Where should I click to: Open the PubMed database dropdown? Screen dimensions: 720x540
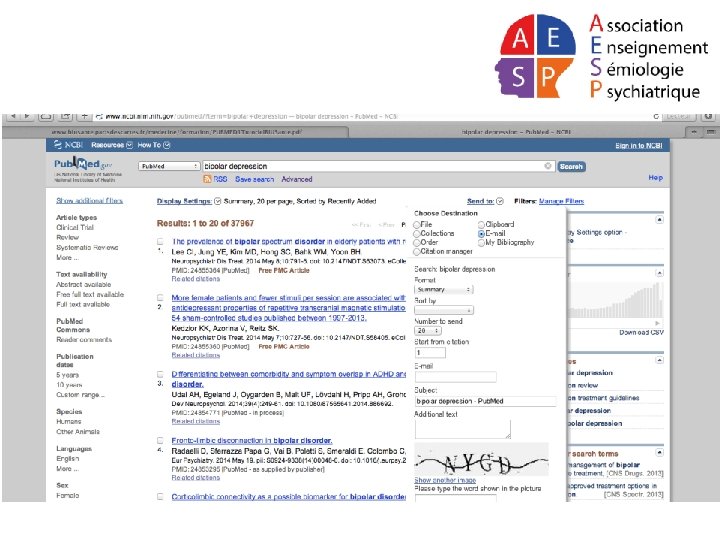(x=169, y=166)
